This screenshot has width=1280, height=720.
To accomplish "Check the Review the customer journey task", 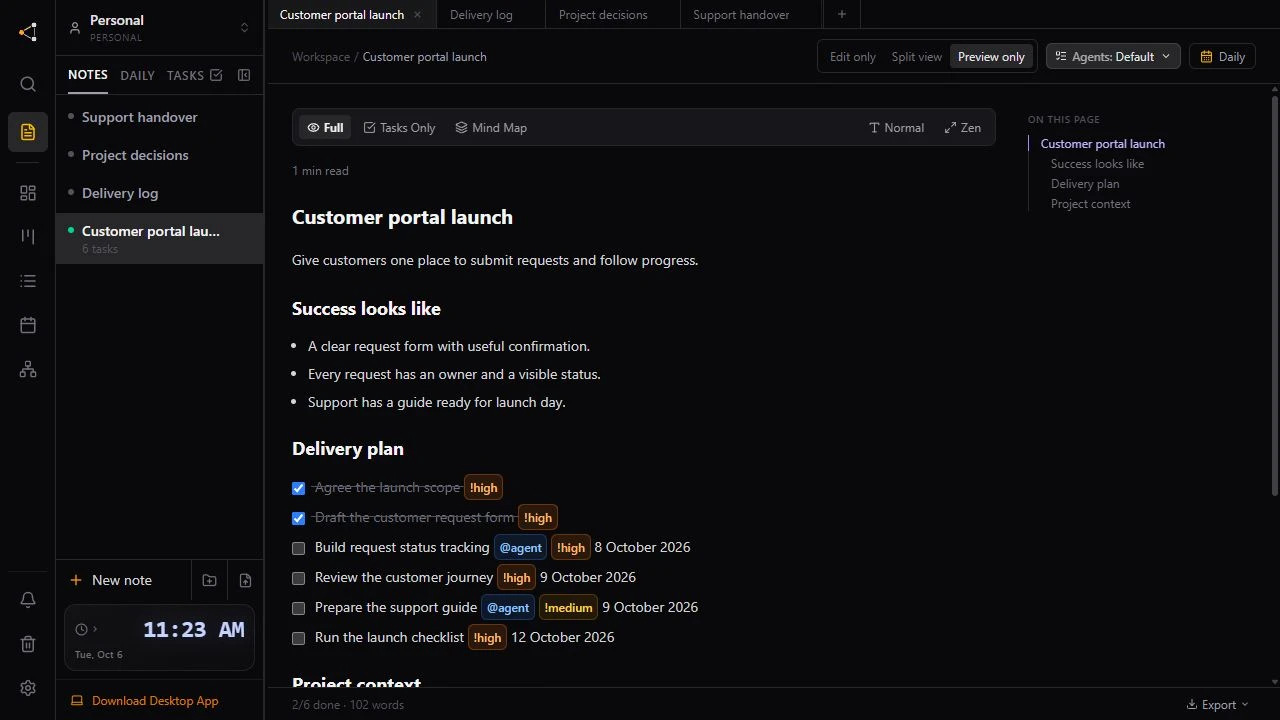I will [x=298, y=578].
